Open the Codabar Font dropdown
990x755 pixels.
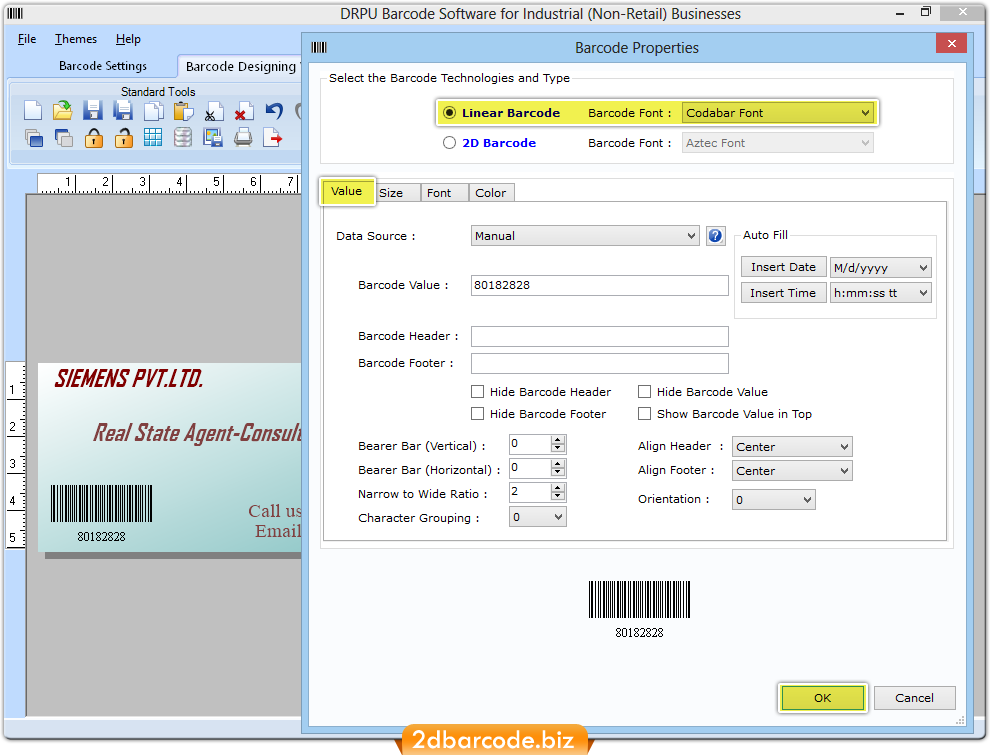778,113
